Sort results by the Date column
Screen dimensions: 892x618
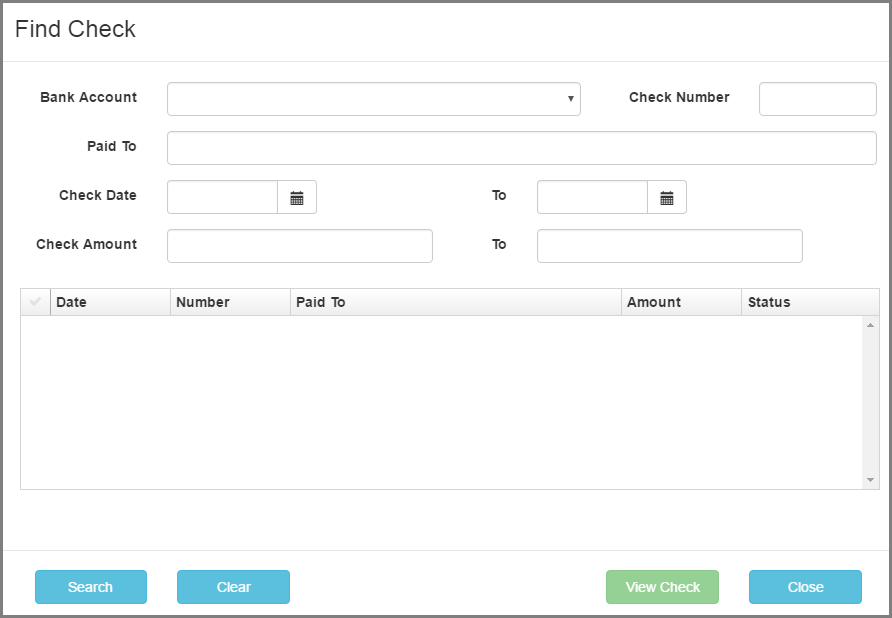click(x=110, y=302)
